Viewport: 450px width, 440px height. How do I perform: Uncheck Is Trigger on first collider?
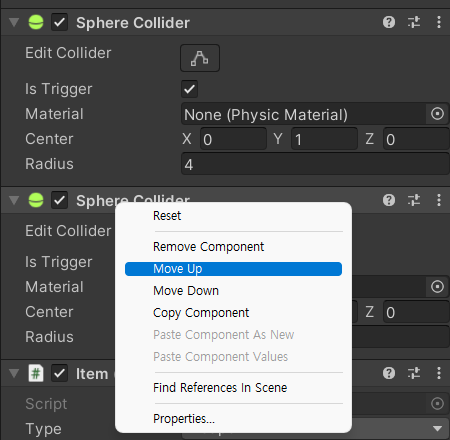coord(189,89)
